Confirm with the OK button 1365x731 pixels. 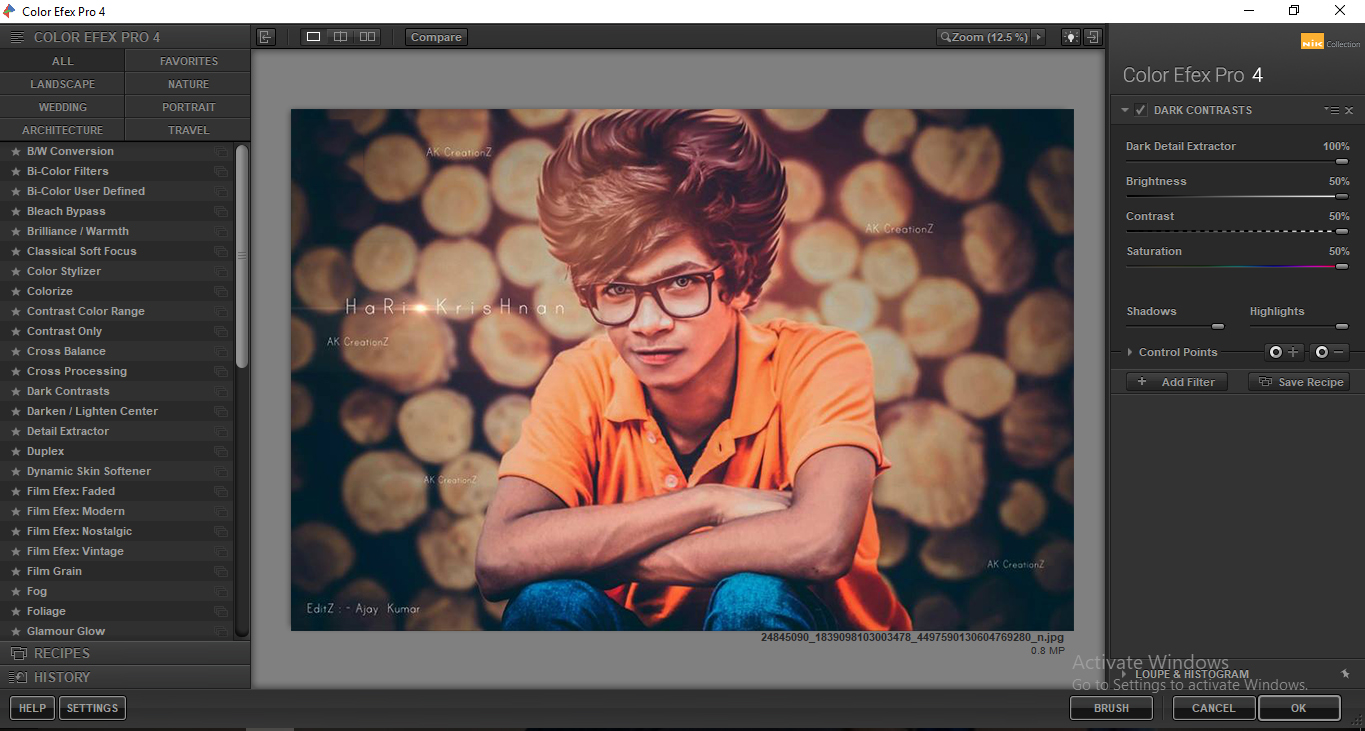(1298, 708)
